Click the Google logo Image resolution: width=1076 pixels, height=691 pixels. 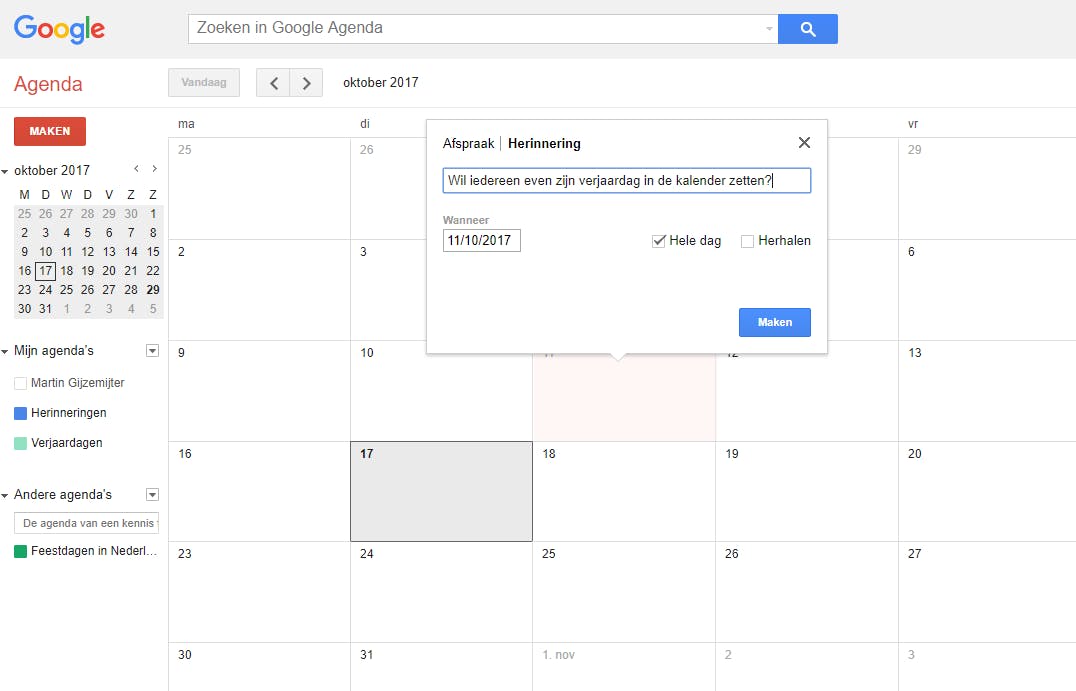click(x=59, y=29)
